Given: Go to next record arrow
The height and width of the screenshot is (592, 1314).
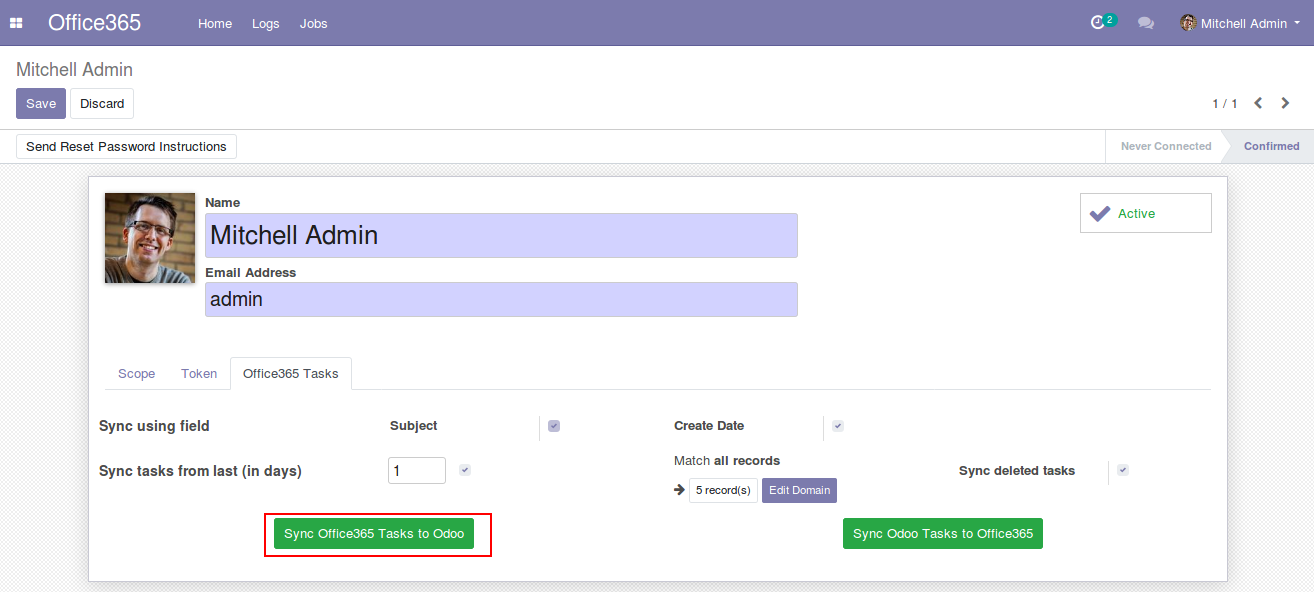Looking at the screenshot, I should point(1286,103).
